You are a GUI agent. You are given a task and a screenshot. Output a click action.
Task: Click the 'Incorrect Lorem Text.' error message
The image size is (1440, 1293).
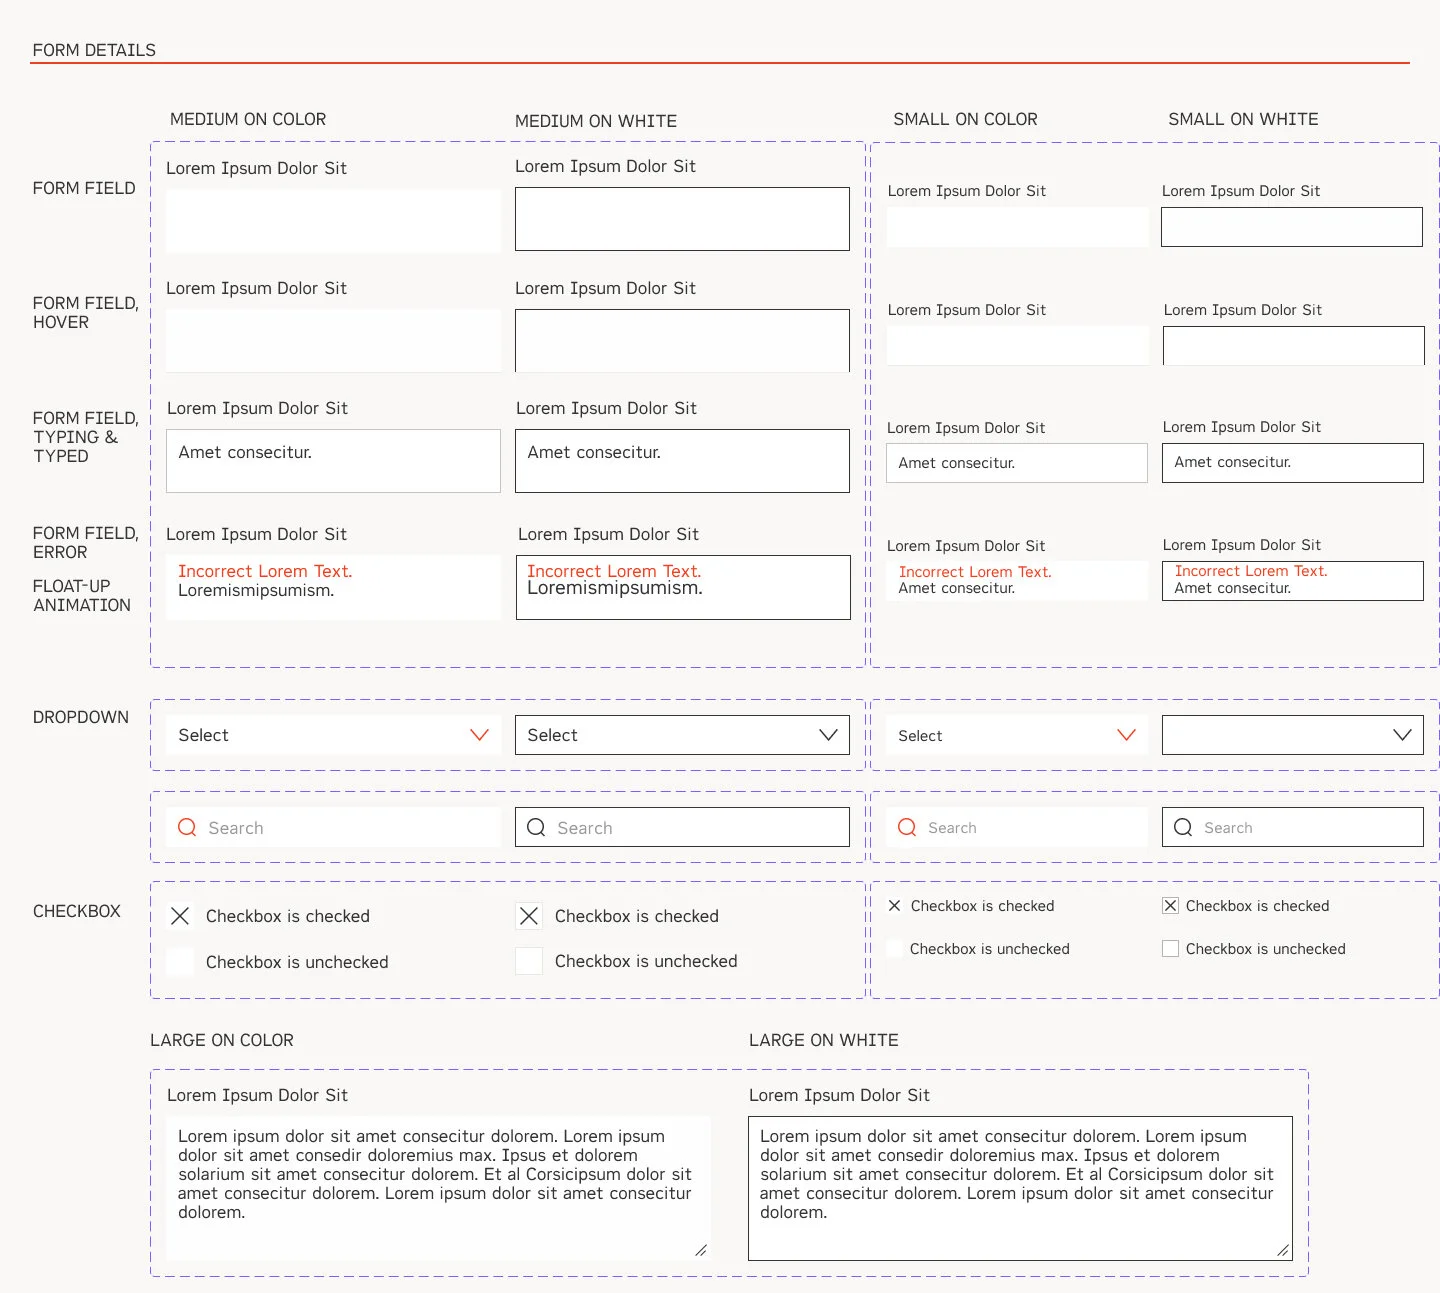pos(264,571)
